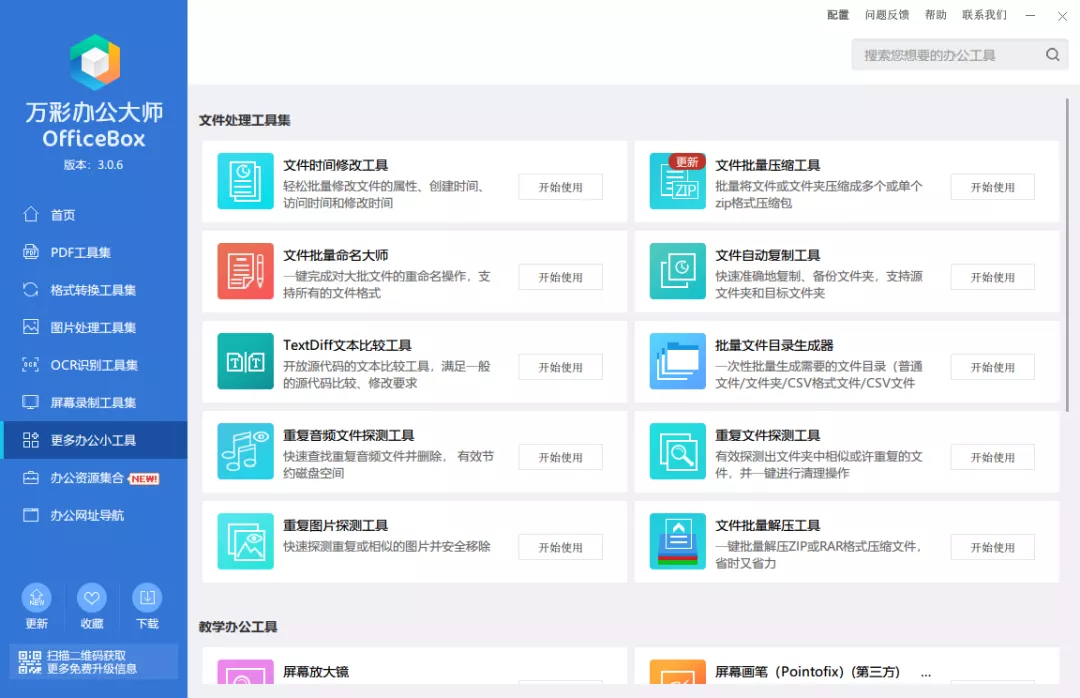Click the 文件批量压缩工具 ZIP icon
The height and width of the screenshot is (698, 1080).
677,181
